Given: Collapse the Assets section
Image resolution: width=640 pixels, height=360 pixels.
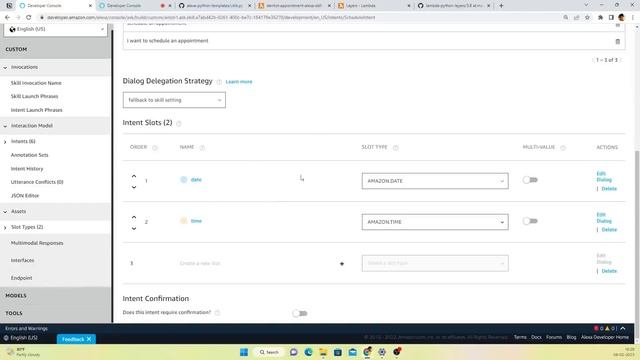Looking at the screenshot, I should [x=5, y=212].
